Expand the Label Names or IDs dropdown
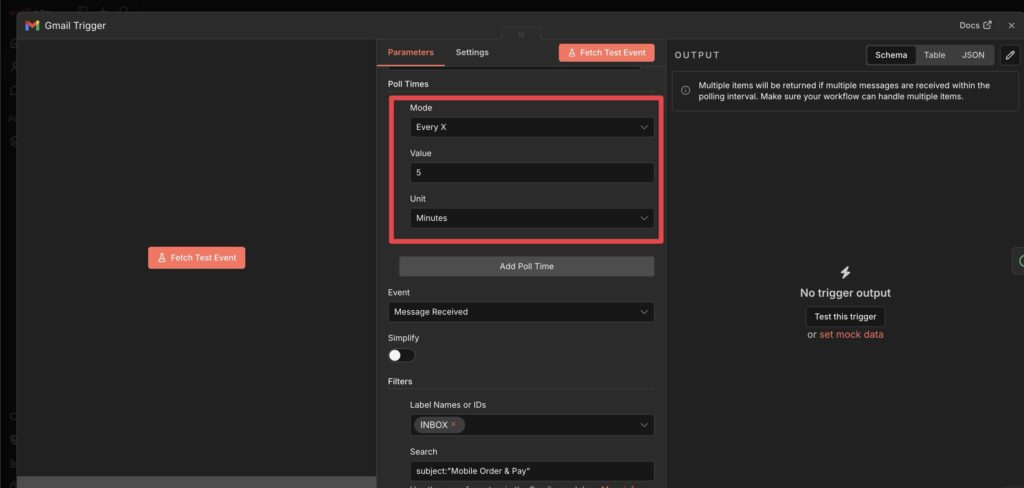The image size is (1024, 488). point(644,425)
